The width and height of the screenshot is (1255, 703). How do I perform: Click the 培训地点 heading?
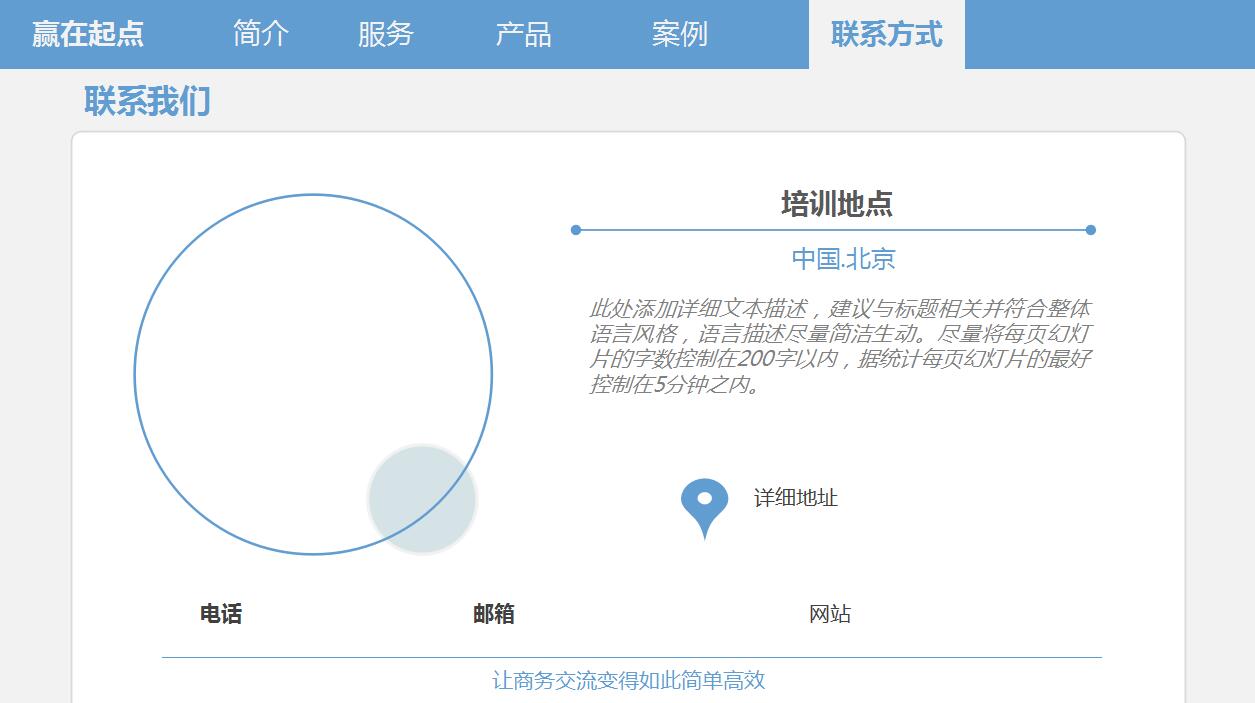tap(836, 204)
